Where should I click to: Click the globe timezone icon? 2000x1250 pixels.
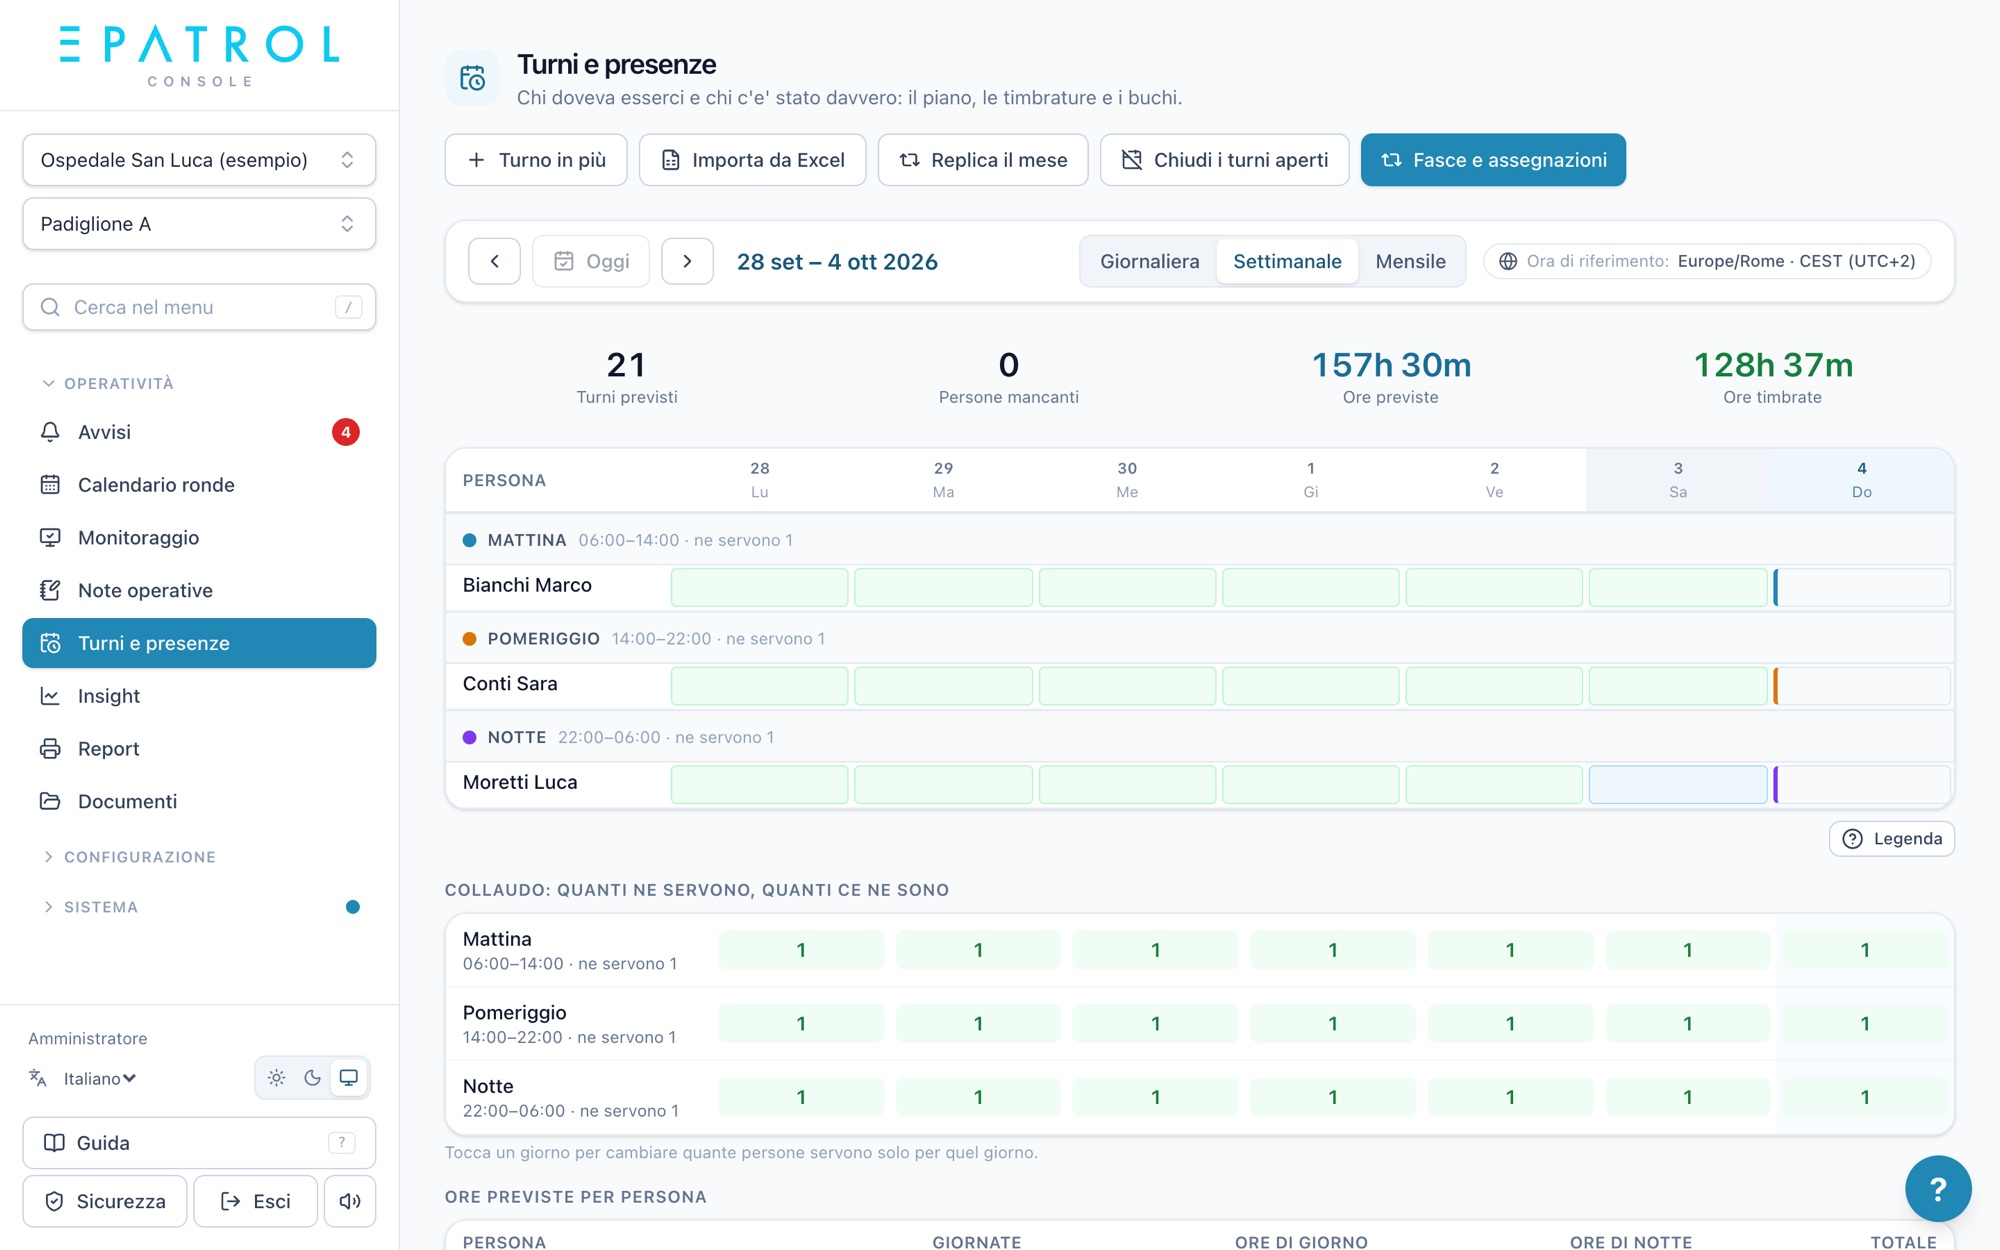pos(1508,261)
